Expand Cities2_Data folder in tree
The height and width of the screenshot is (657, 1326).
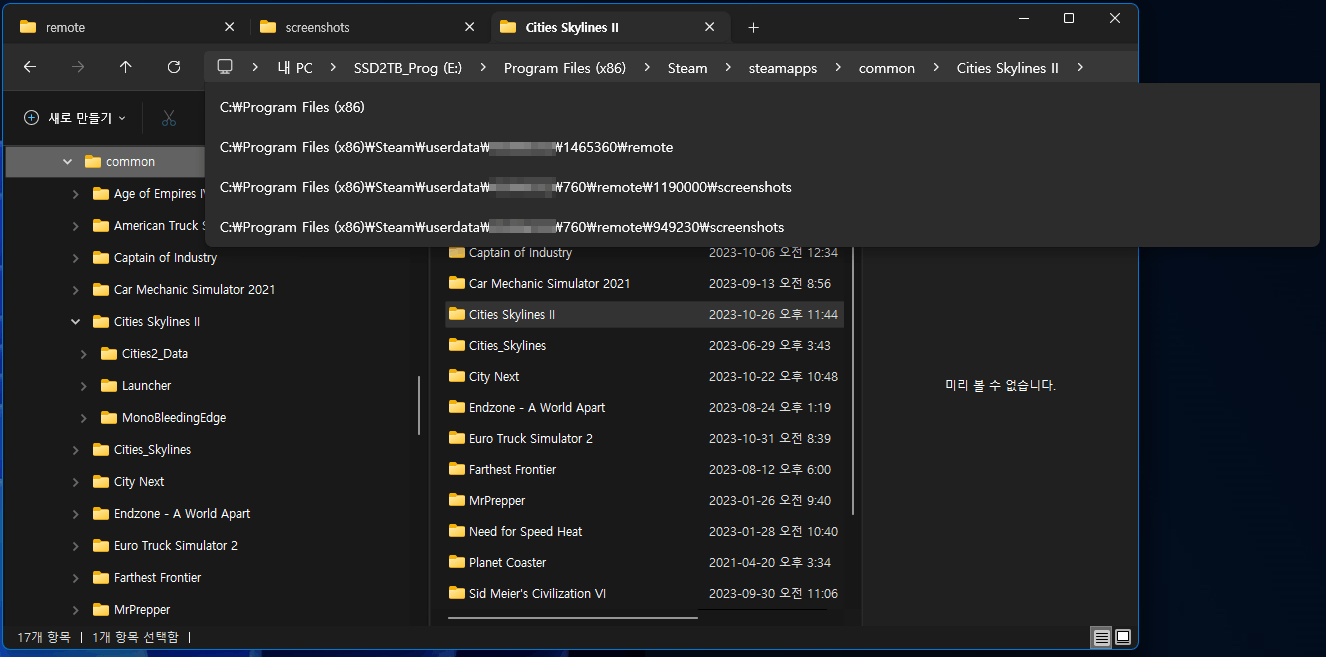point(84,353)
